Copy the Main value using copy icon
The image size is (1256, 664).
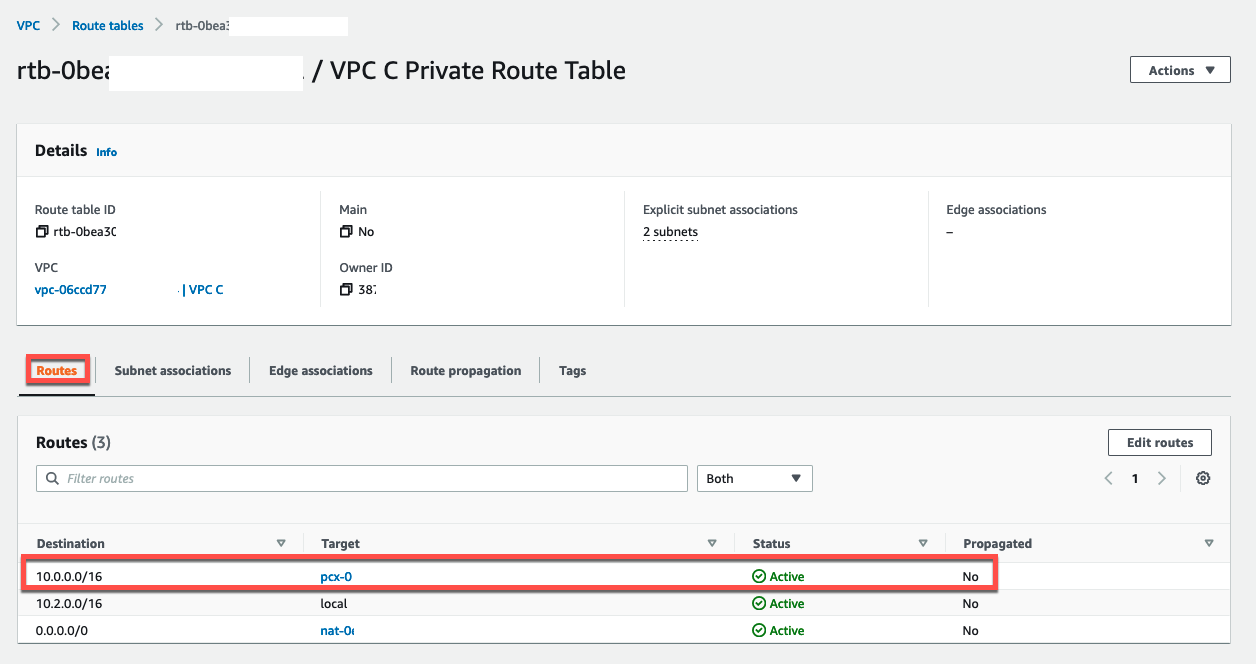point(346,232)
